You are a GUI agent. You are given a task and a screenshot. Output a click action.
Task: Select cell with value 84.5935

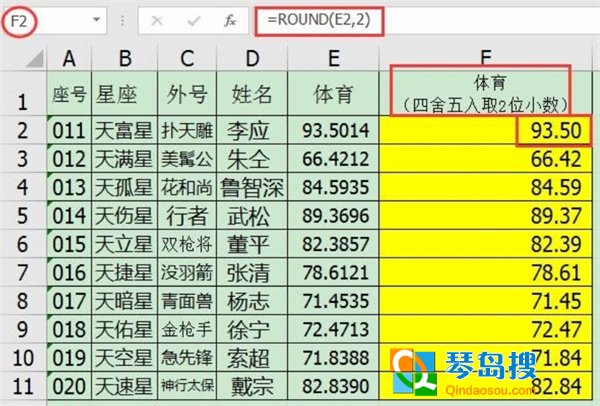pyautogui.click(x=333, y=187)
